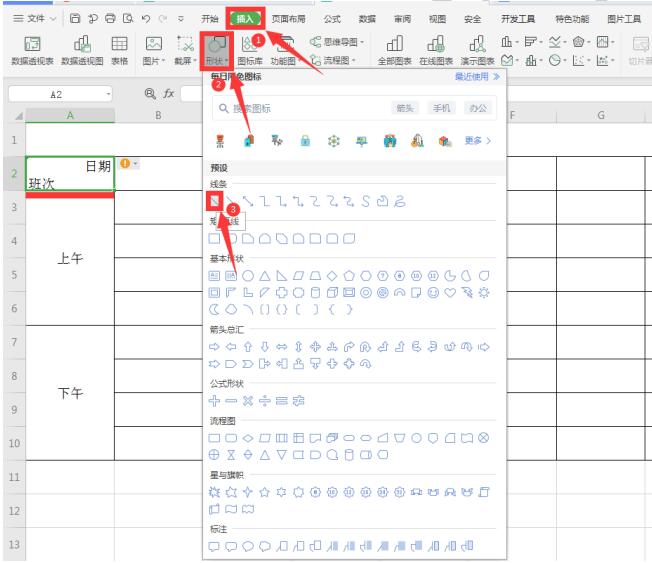Select the explosion star shape in 星与旗帜

click(214, 492)
